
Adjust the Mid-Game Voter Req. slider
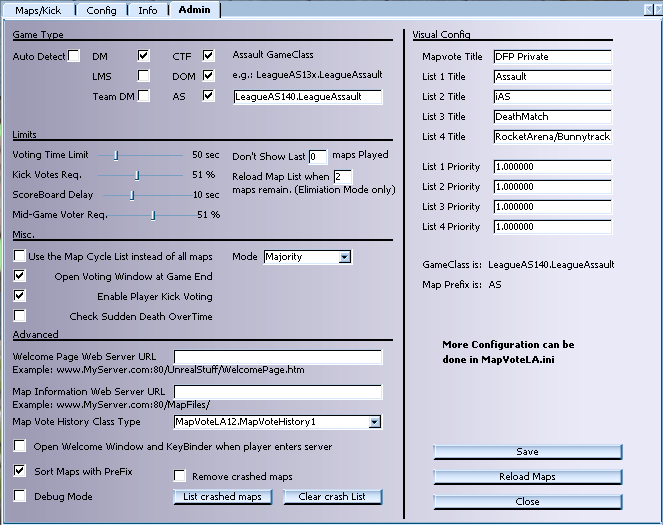point(153,215)
